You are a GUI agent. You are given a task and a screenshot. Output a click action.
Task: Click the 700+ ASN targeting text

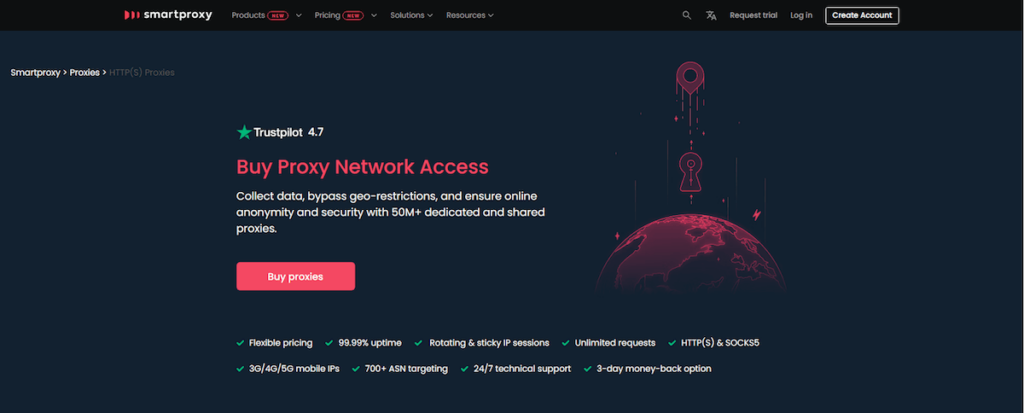click(x=406, y=369)
